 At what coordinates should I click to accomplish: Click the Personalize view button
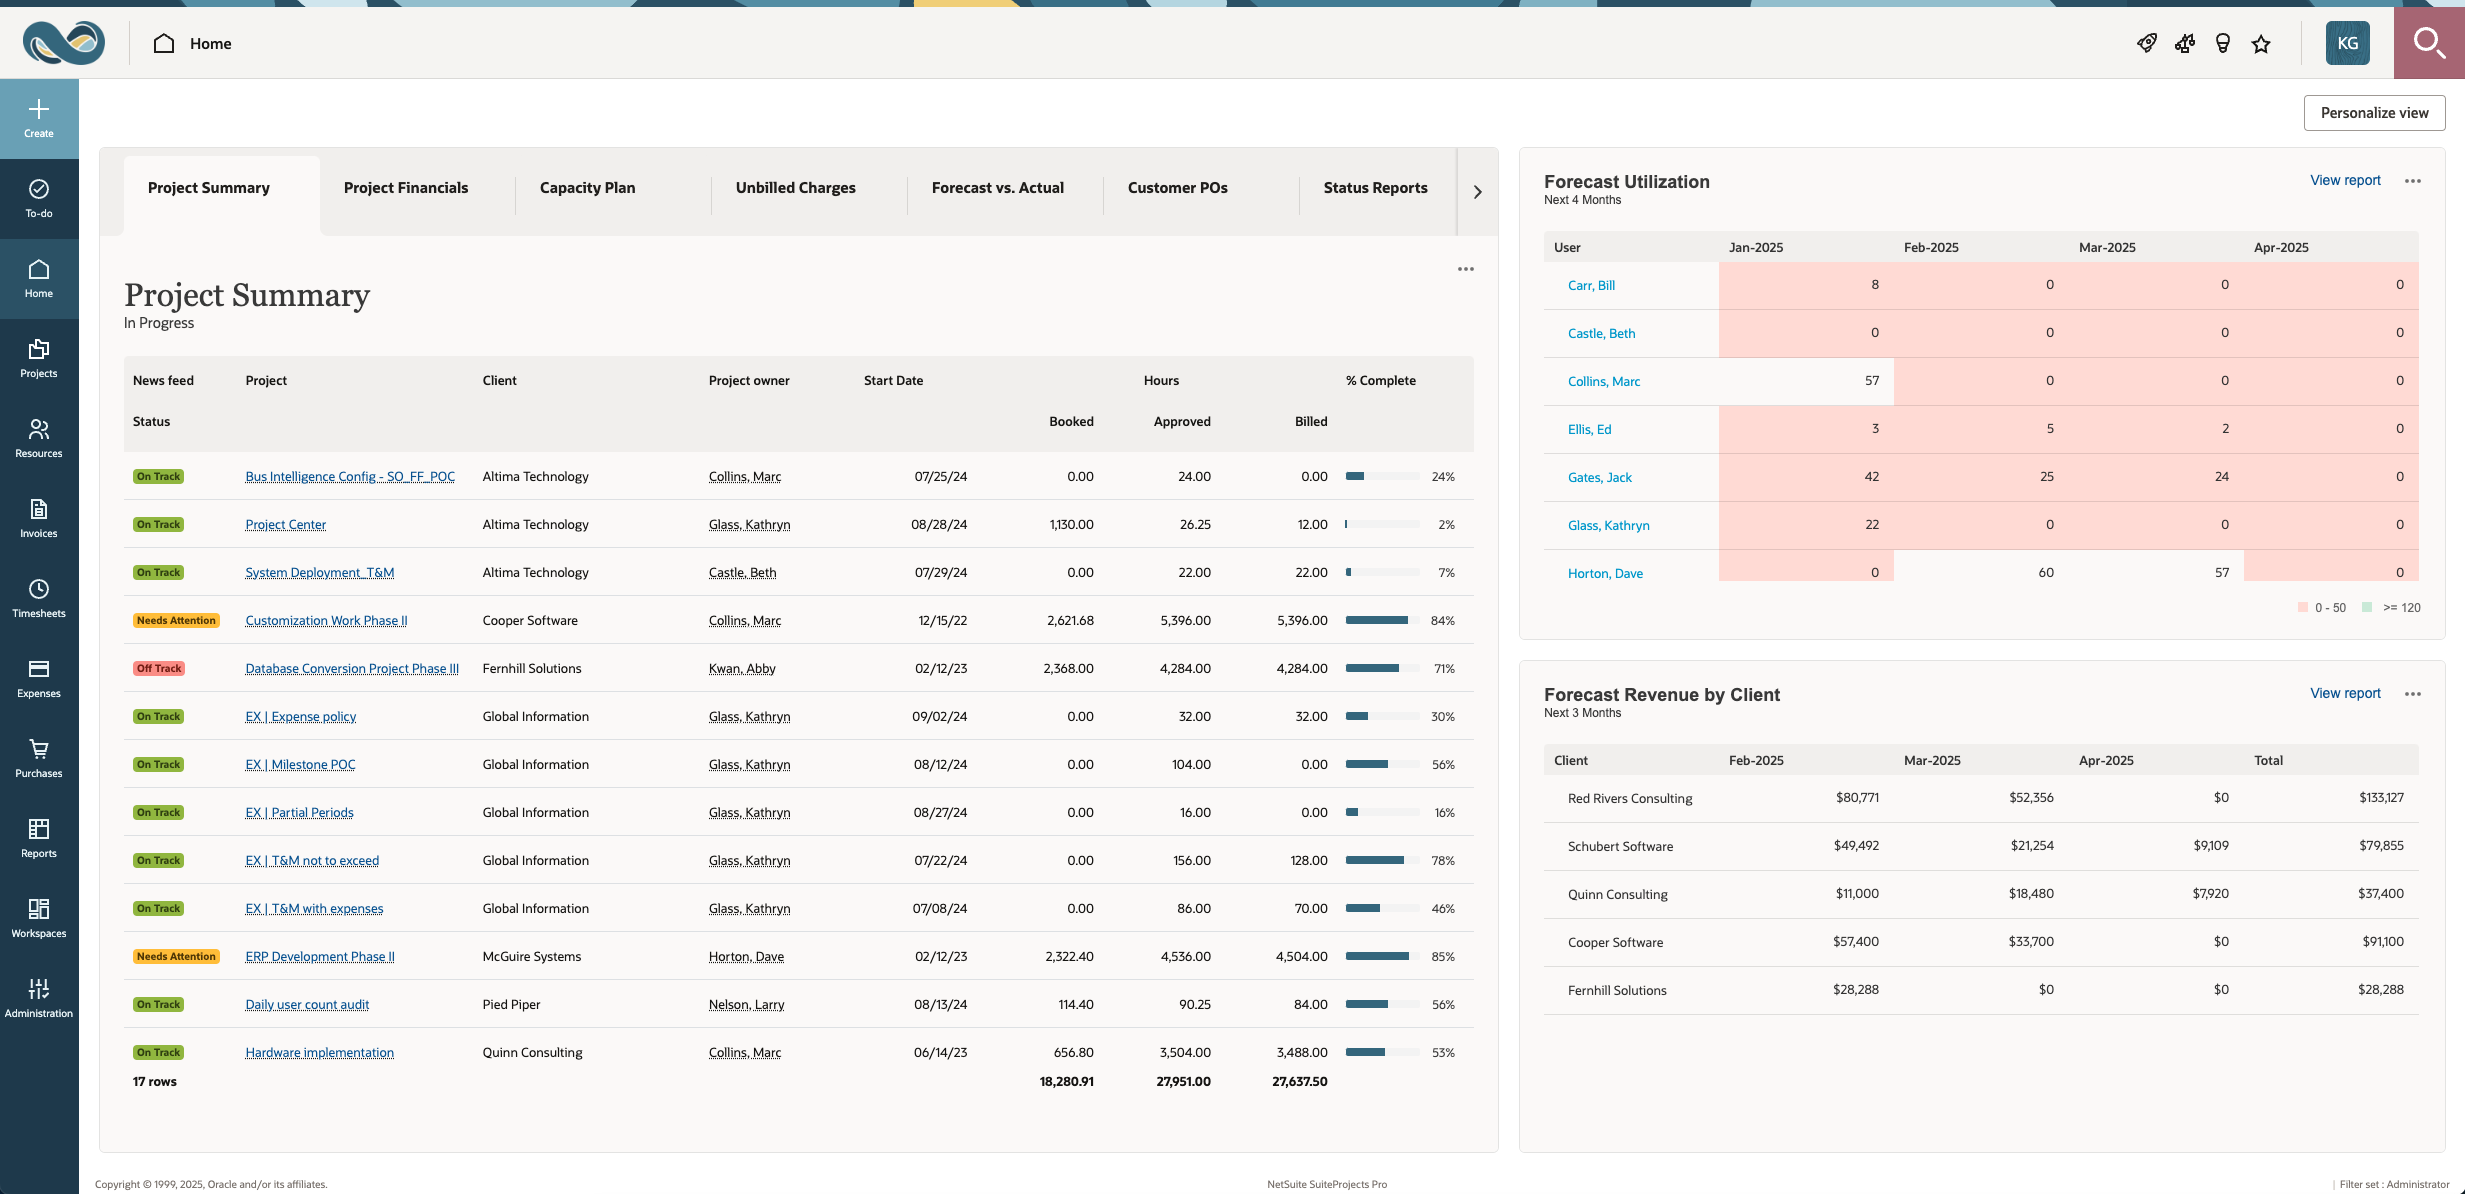coord(2374,113)
